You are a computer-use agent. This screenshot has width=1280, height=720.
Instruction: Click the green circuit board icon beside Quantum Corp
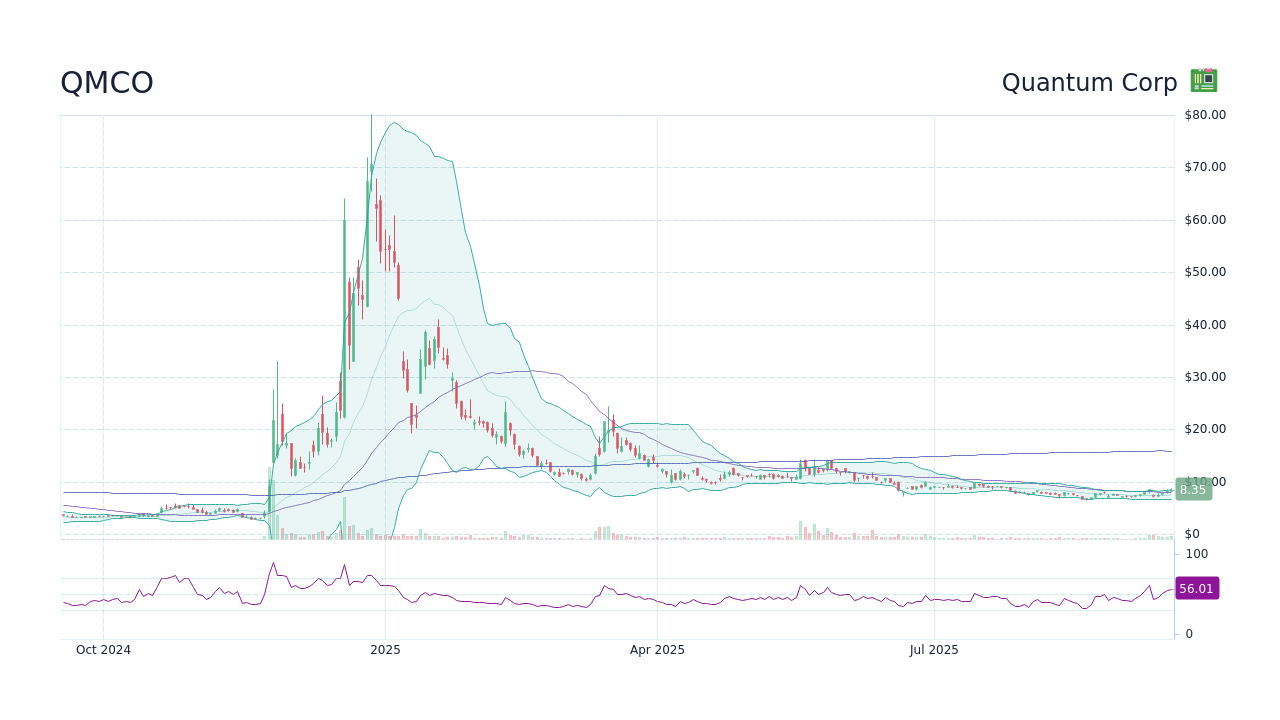click(1203, 79)
